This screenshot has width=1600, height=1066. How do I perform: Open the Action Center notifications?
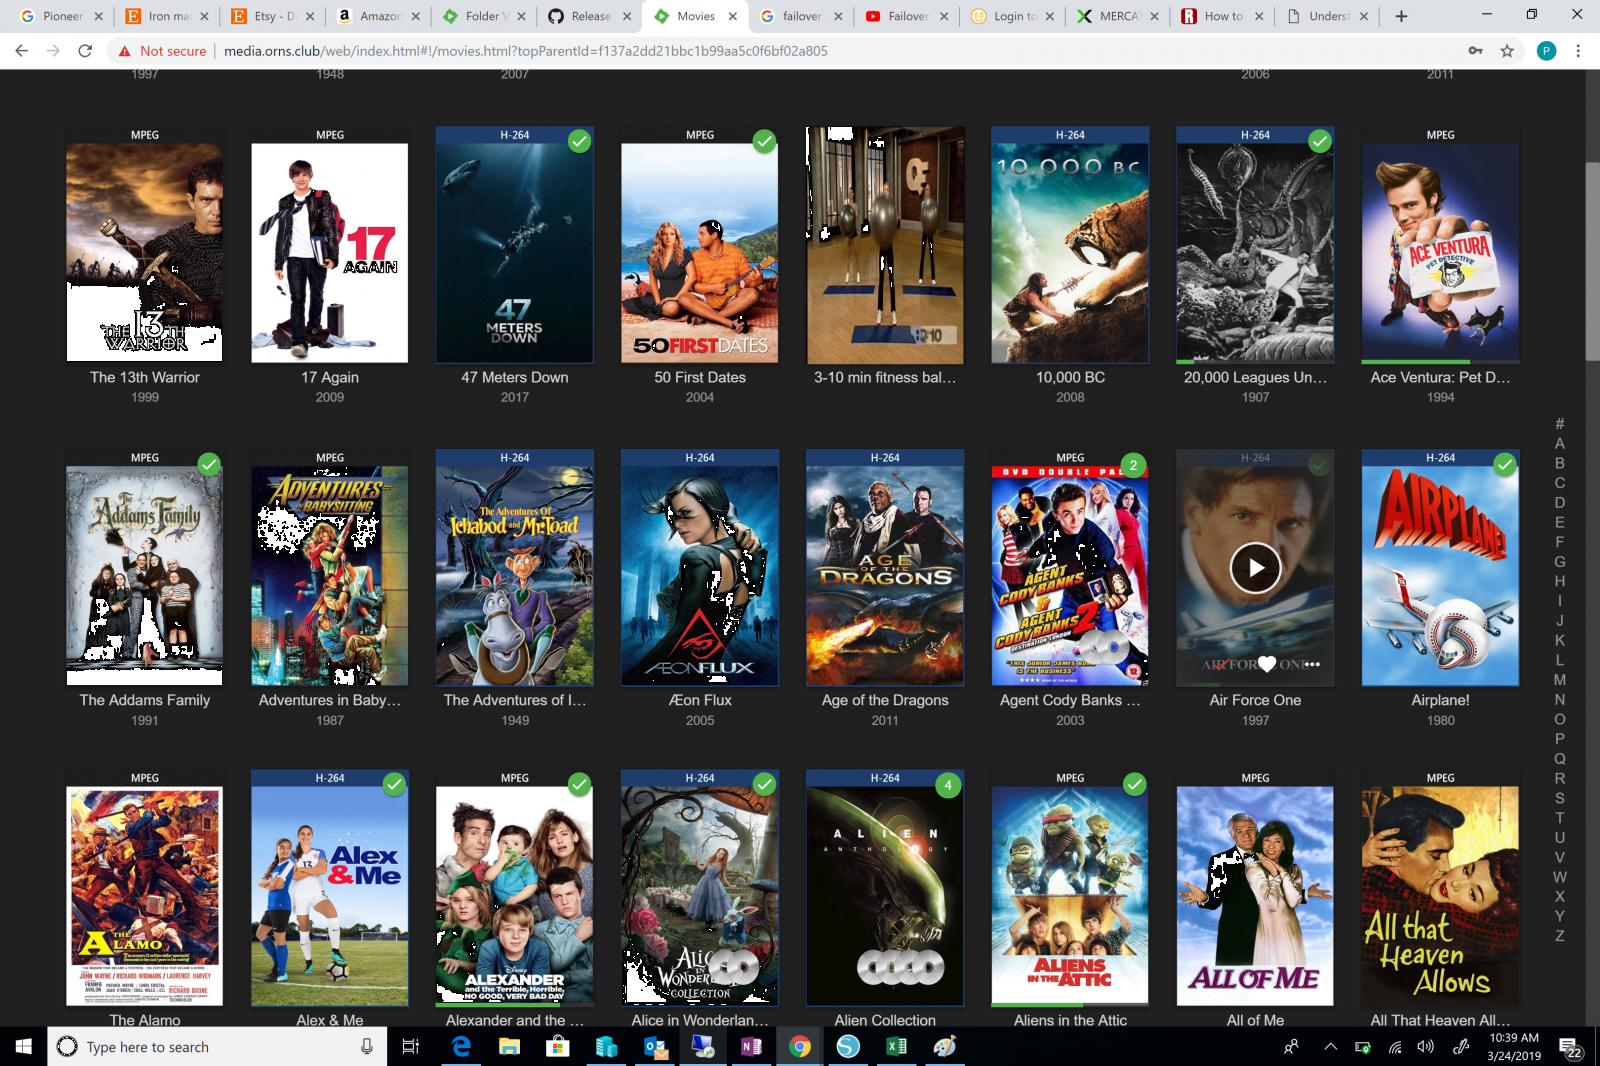1570,1047
